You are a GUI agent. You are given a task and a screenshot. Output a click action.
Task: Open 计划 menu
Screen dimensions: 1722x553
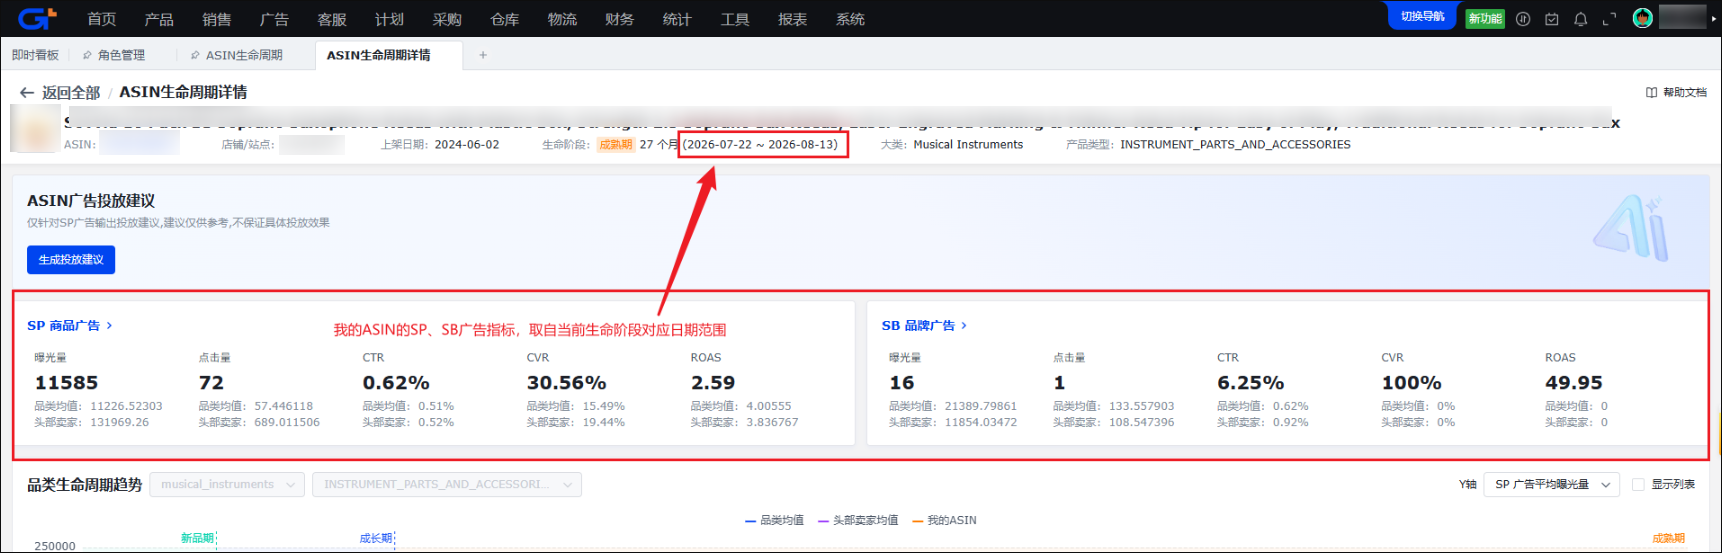tap(389, 19)
